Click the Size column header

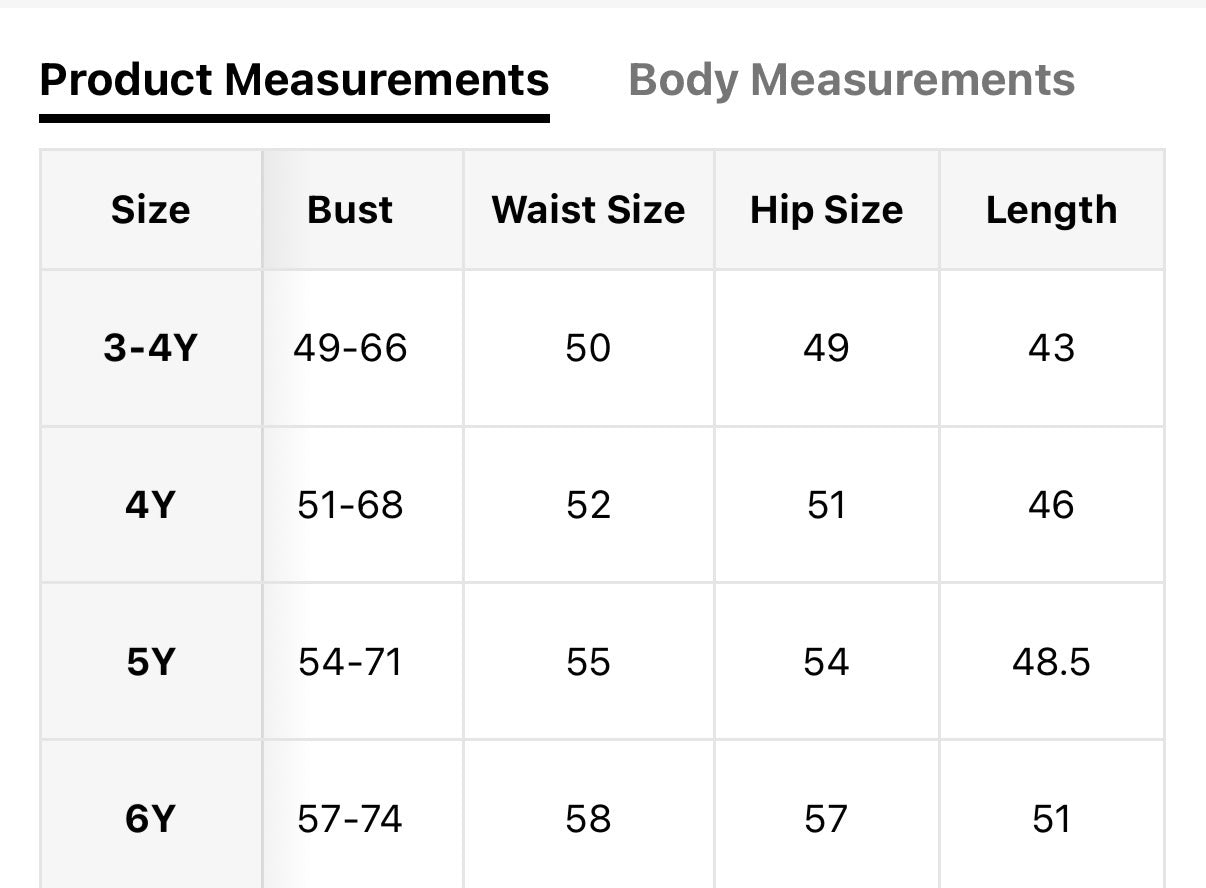150,210
